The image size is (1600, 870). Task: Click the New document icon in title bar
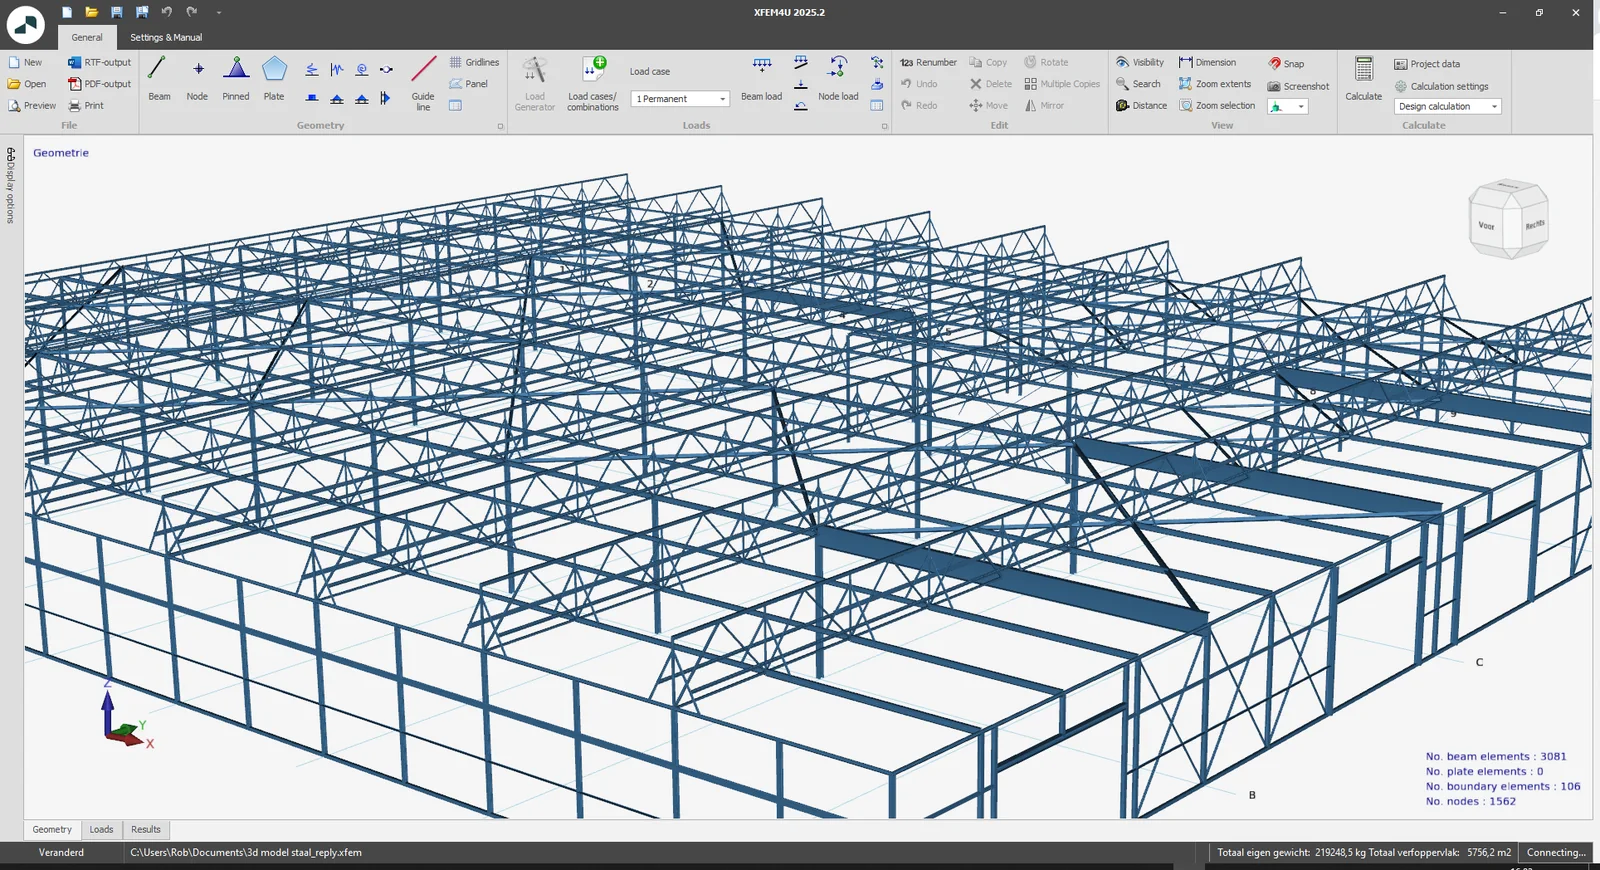(x=66, y=12)
